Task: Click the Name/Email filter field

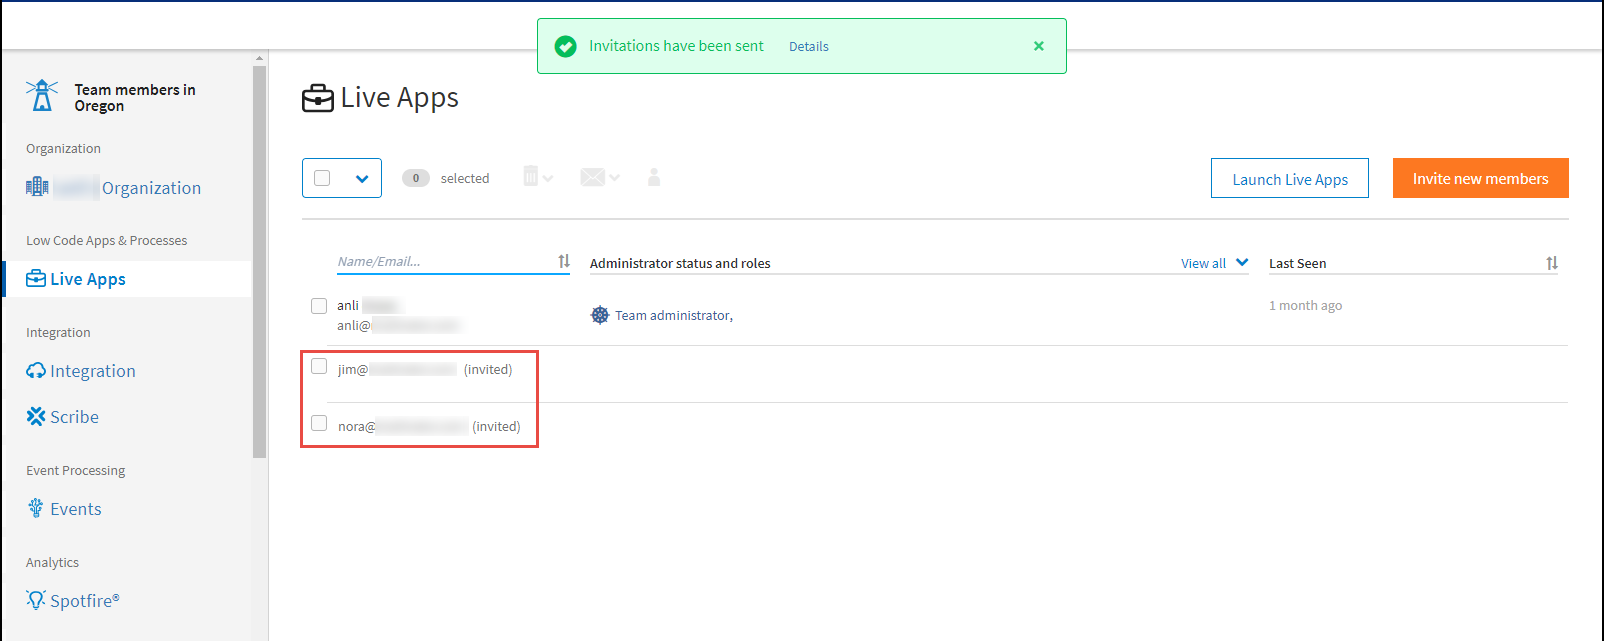Action: (444, 262)
